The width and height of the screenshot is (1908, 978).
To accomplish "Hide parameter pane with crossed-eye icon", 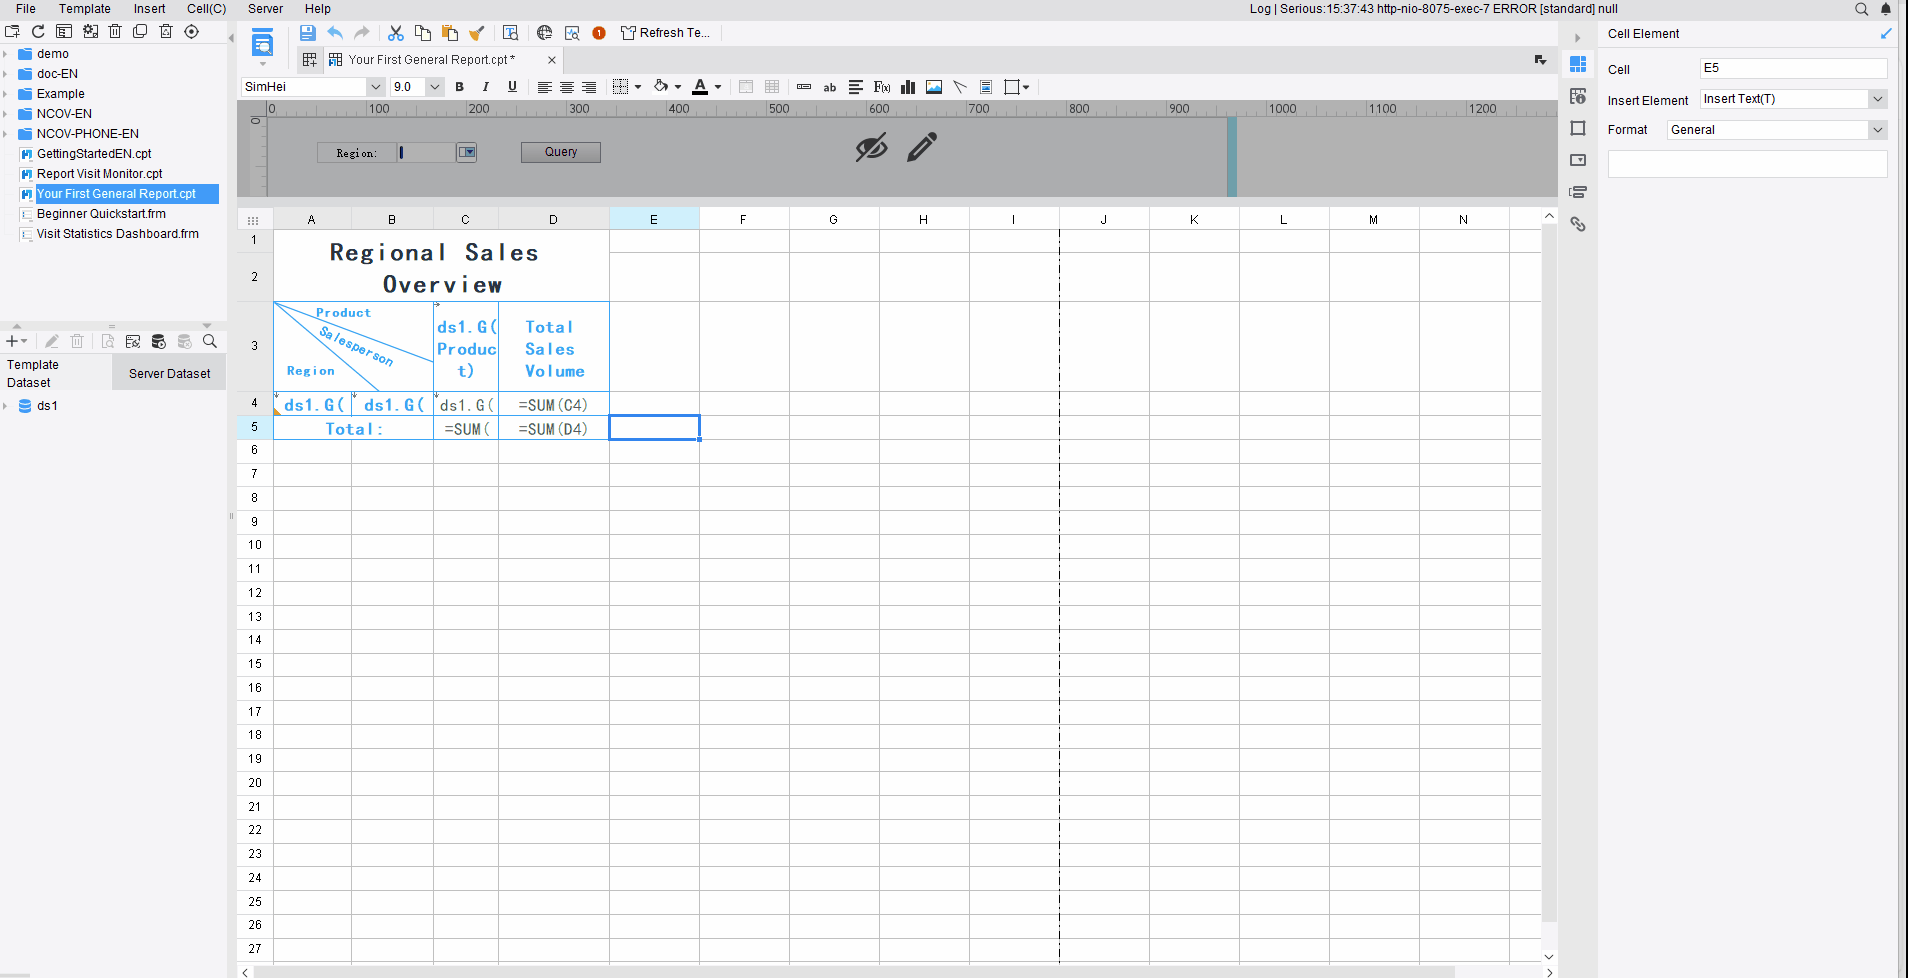I will (871, 147).
